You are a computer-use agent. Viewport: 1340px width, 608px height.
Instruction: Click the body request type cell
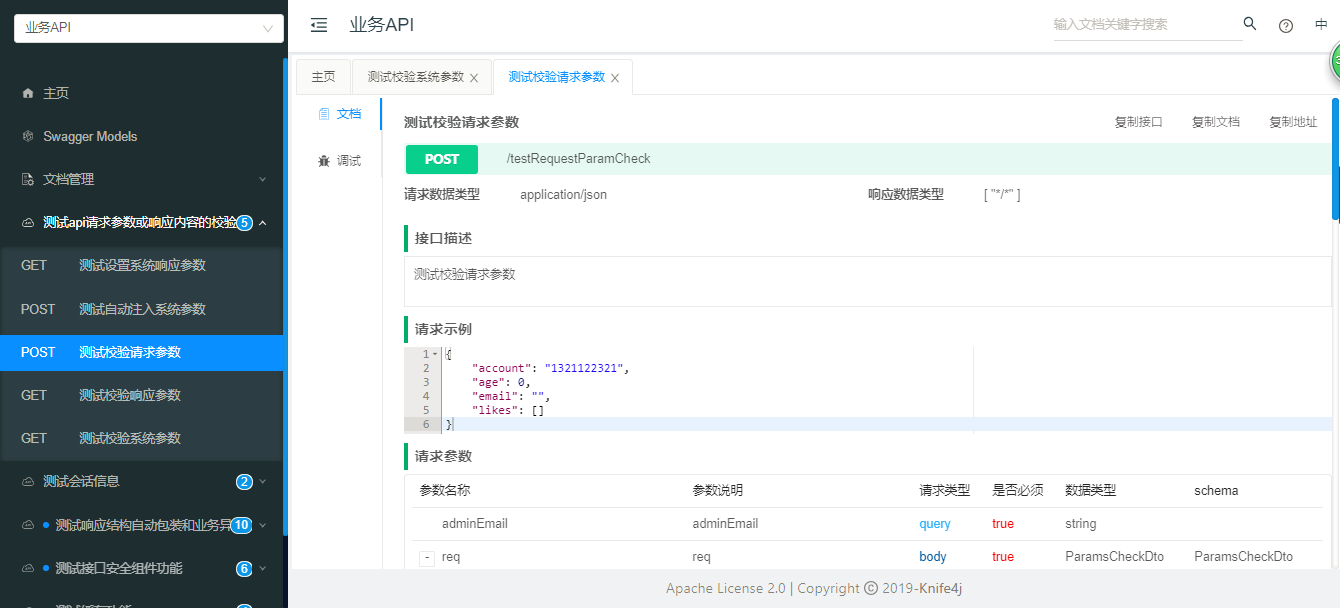(933, 557)
